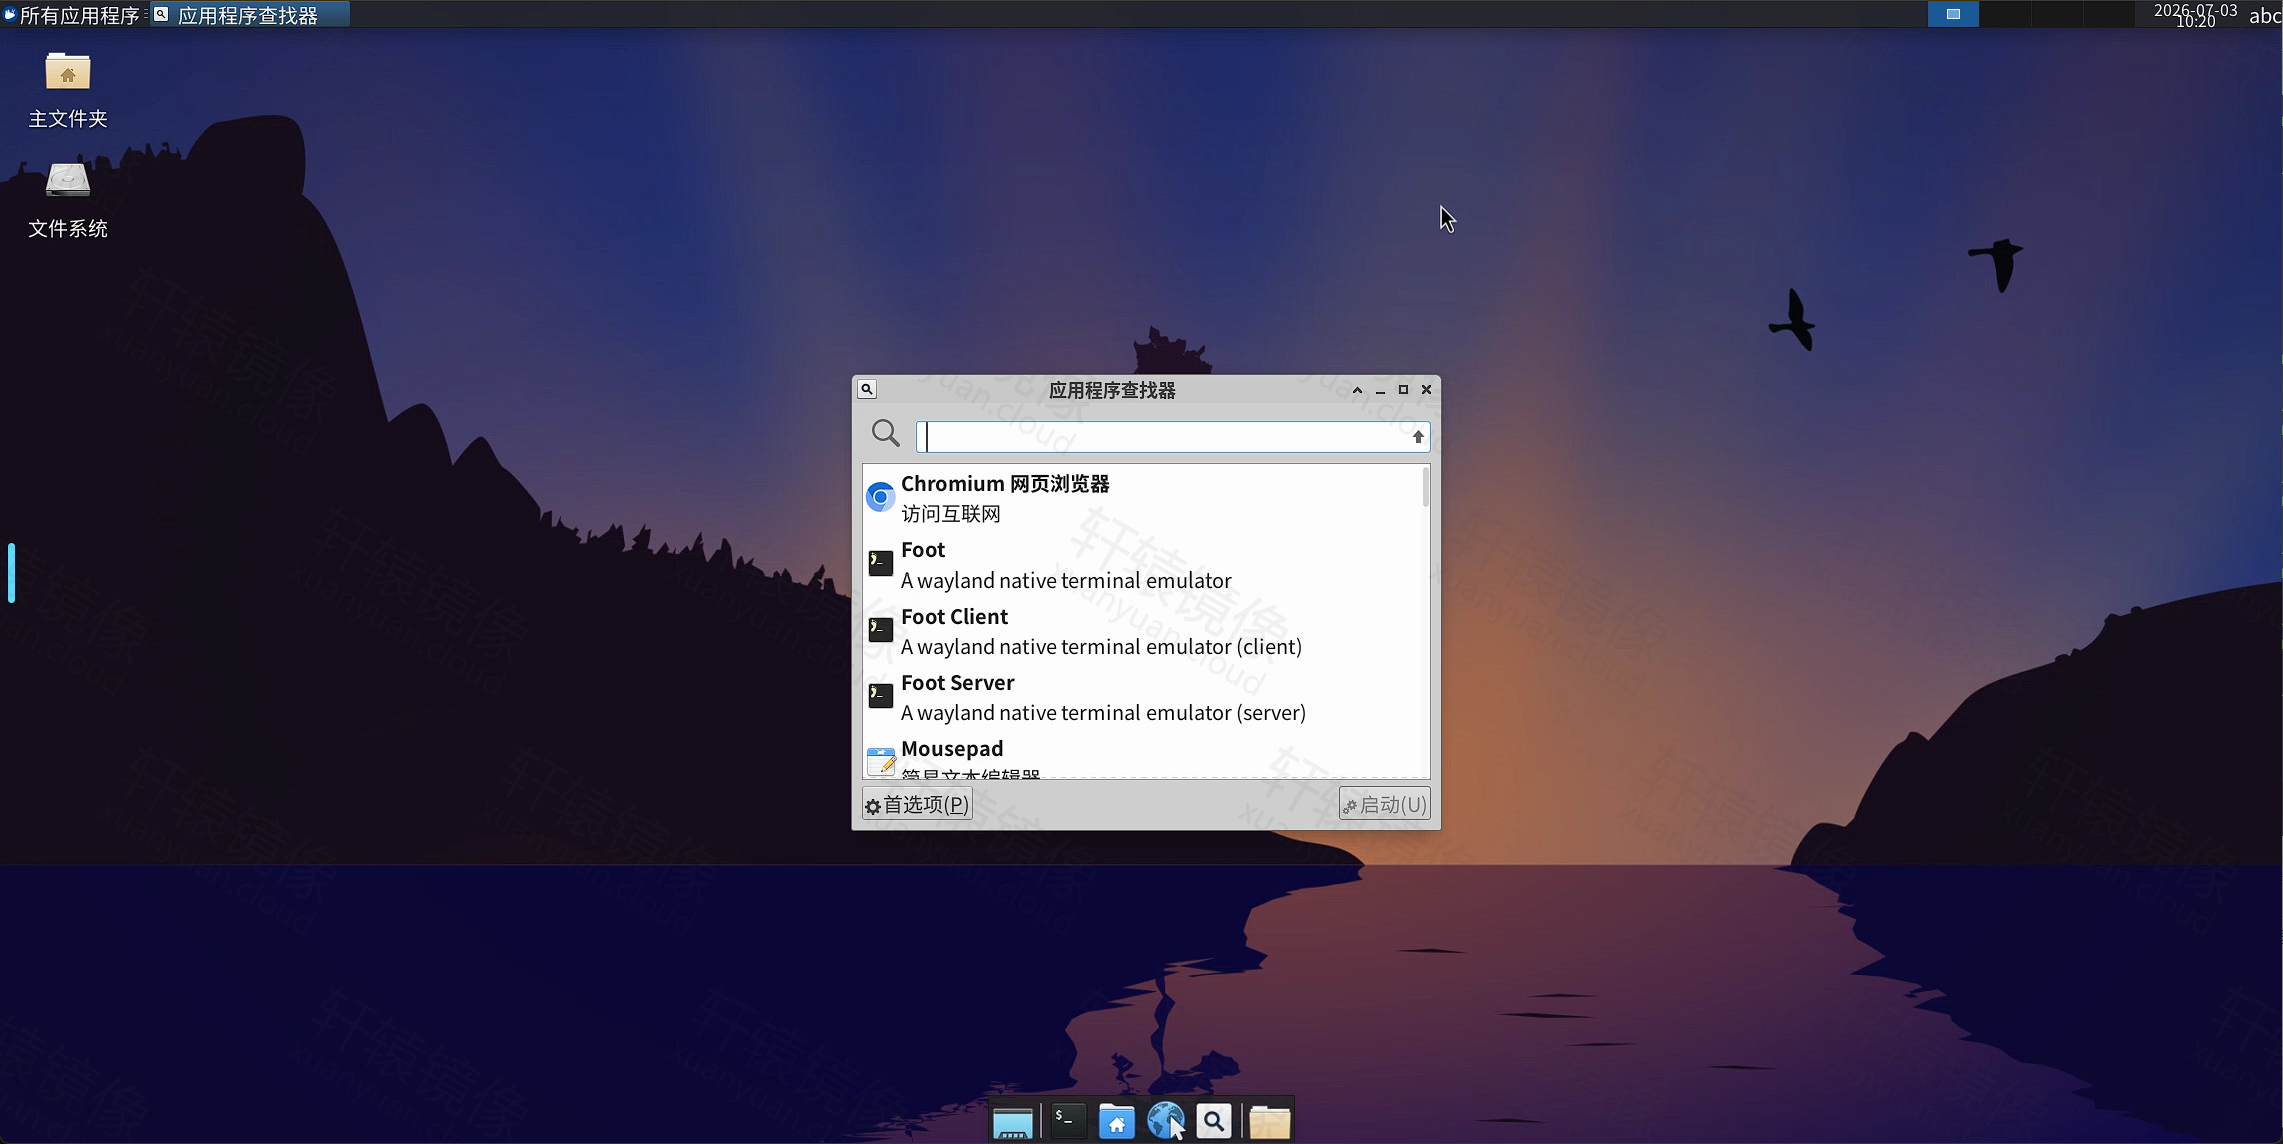Viewport: 2283px width, 1144px height.
Task: Click the Foot terminal icon in list
Action: 880,564
